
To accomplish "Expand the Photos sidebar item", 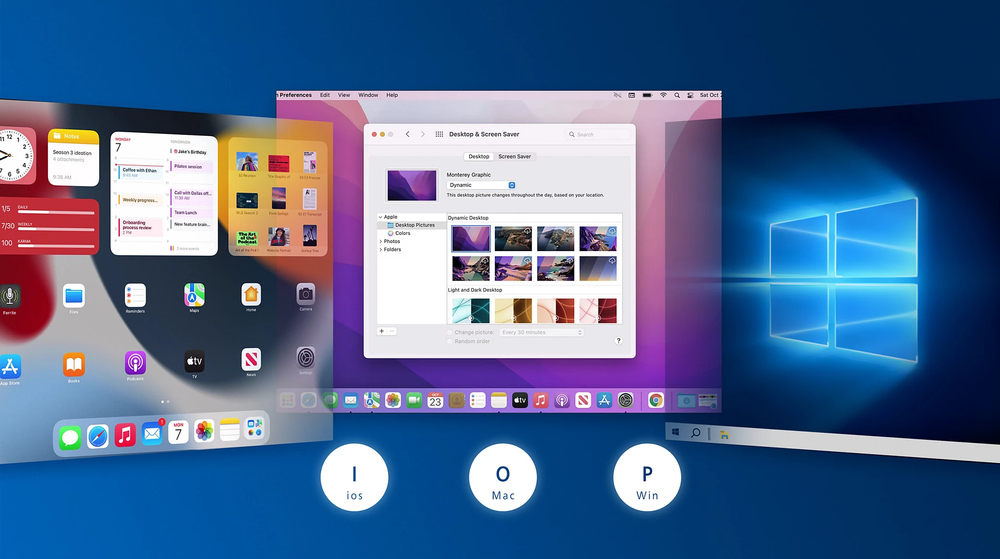I will (380, 241).
